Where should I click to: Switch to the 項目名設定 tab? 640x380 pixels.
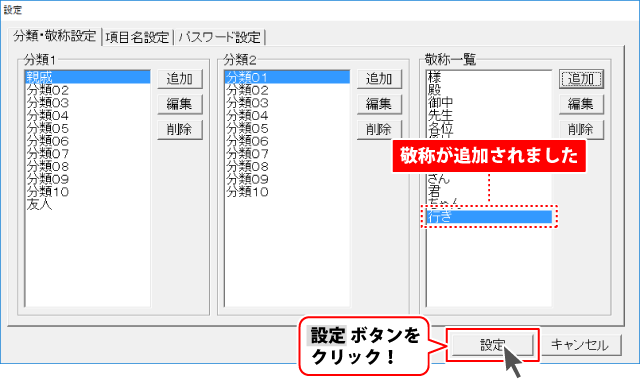(x=137, y=37)
